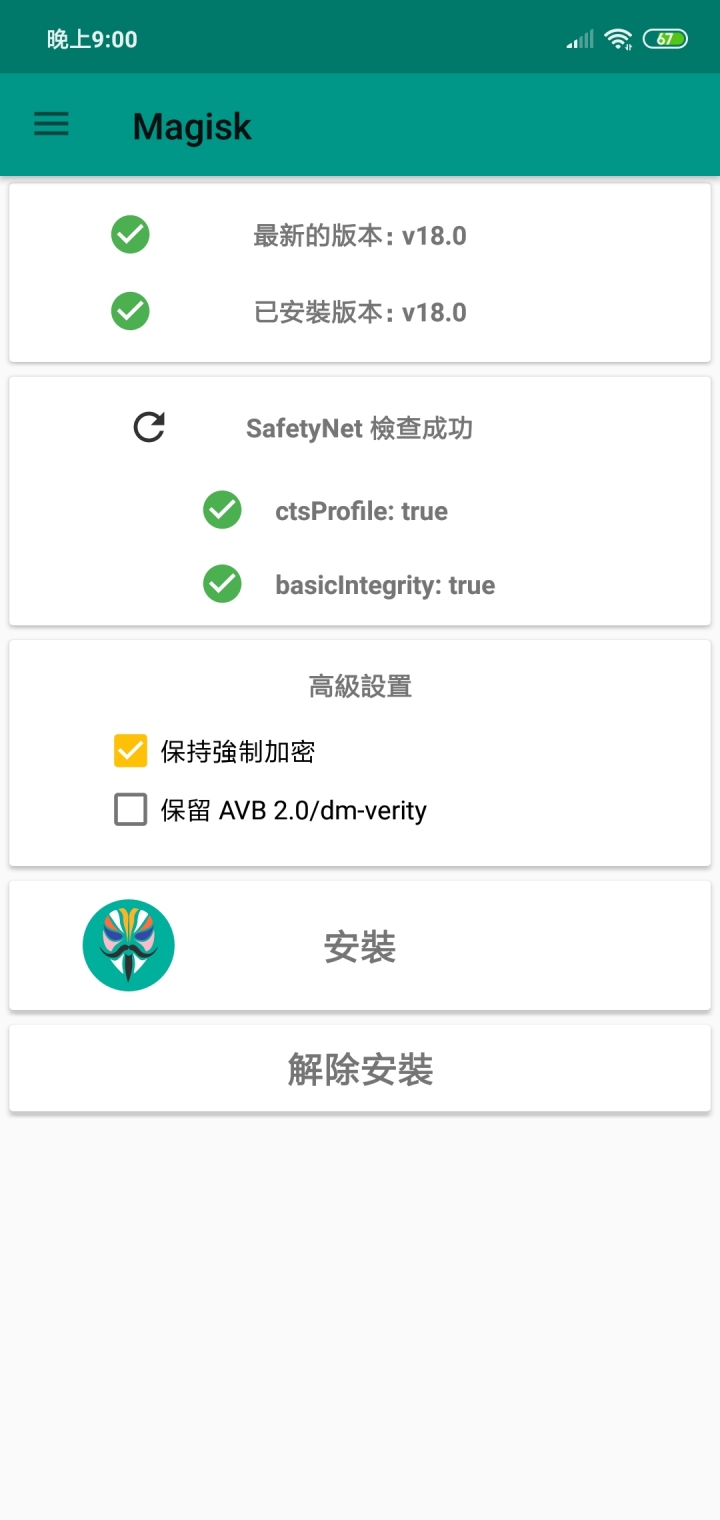The image size is (720, 1520).
Task: Collapse the 高級設置 section header
Action: pyautogui.click(x=360, y=686)
